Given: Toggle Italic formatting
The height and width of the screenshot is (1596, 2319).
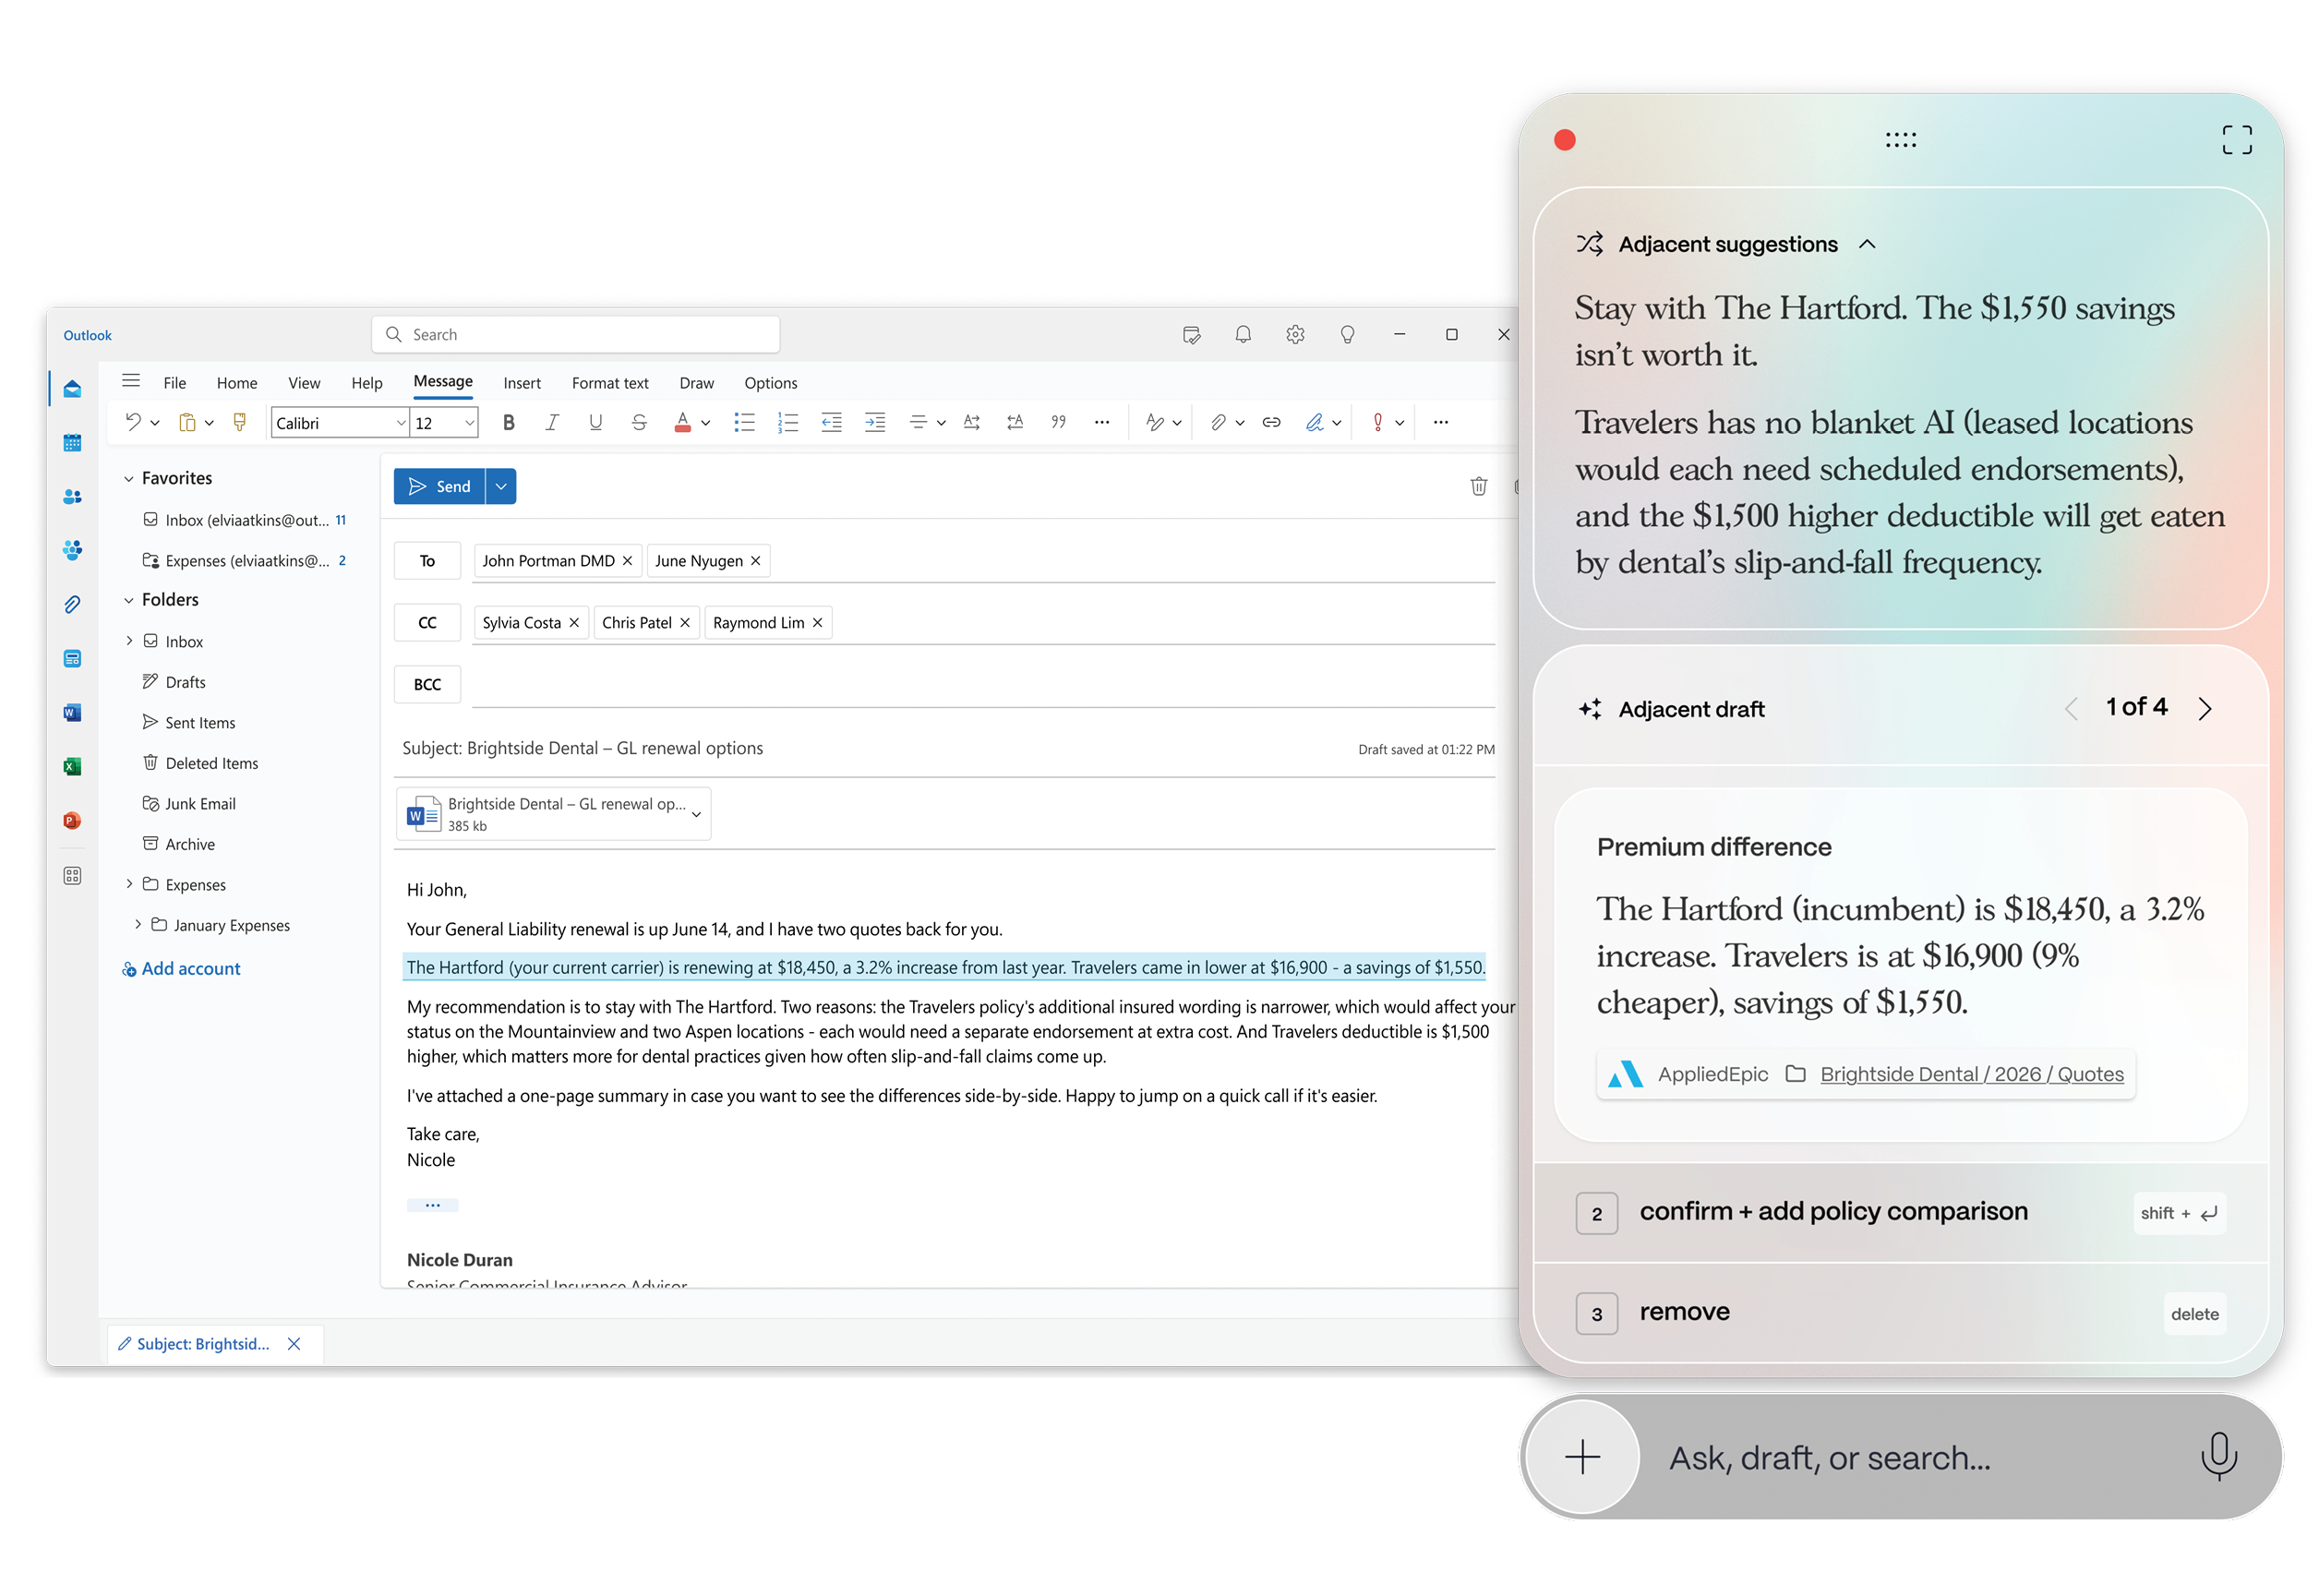Looking at the screenshot, I should [552, 423].
